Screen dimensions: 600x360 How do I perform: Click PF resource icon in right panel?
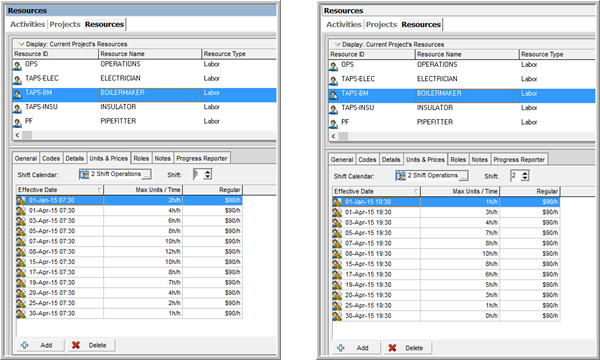pos(333,124)
